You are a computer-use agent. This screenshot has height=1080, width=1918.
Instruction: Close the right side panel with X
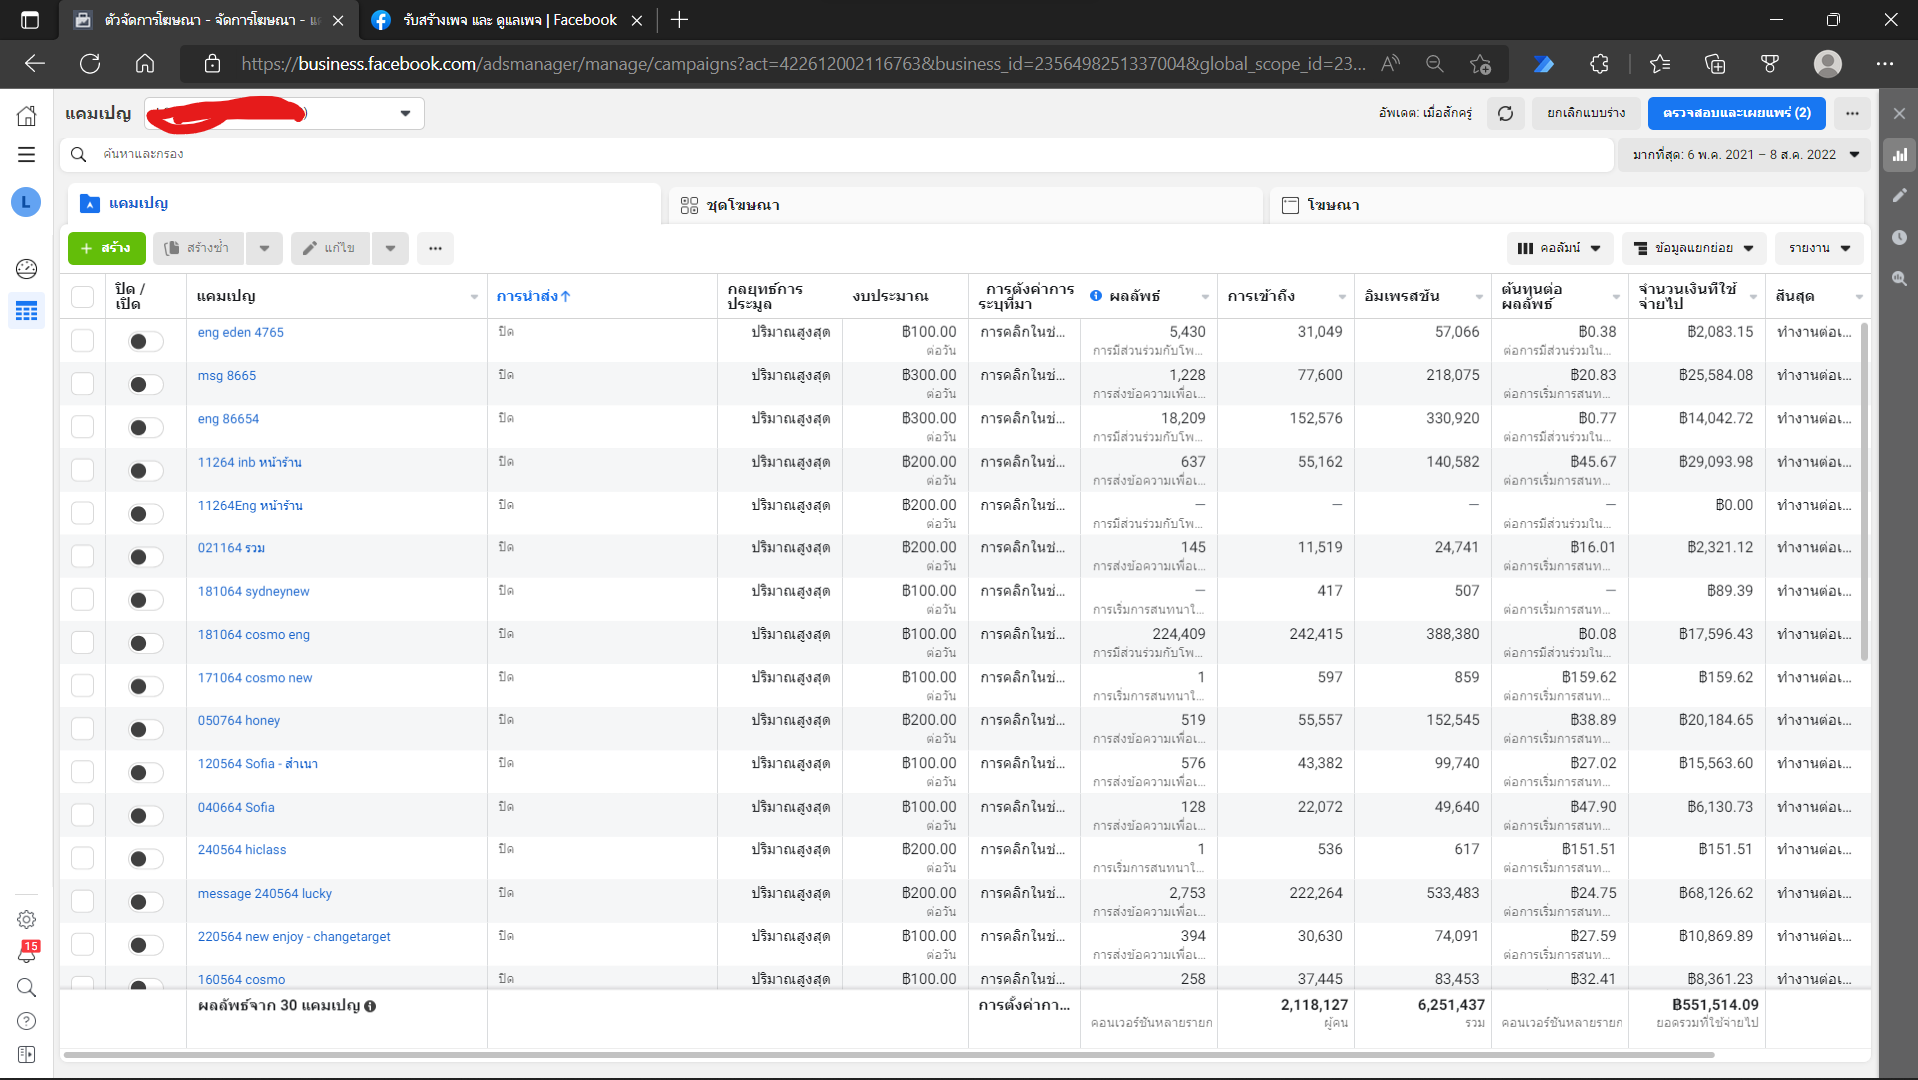point(1899,113)
